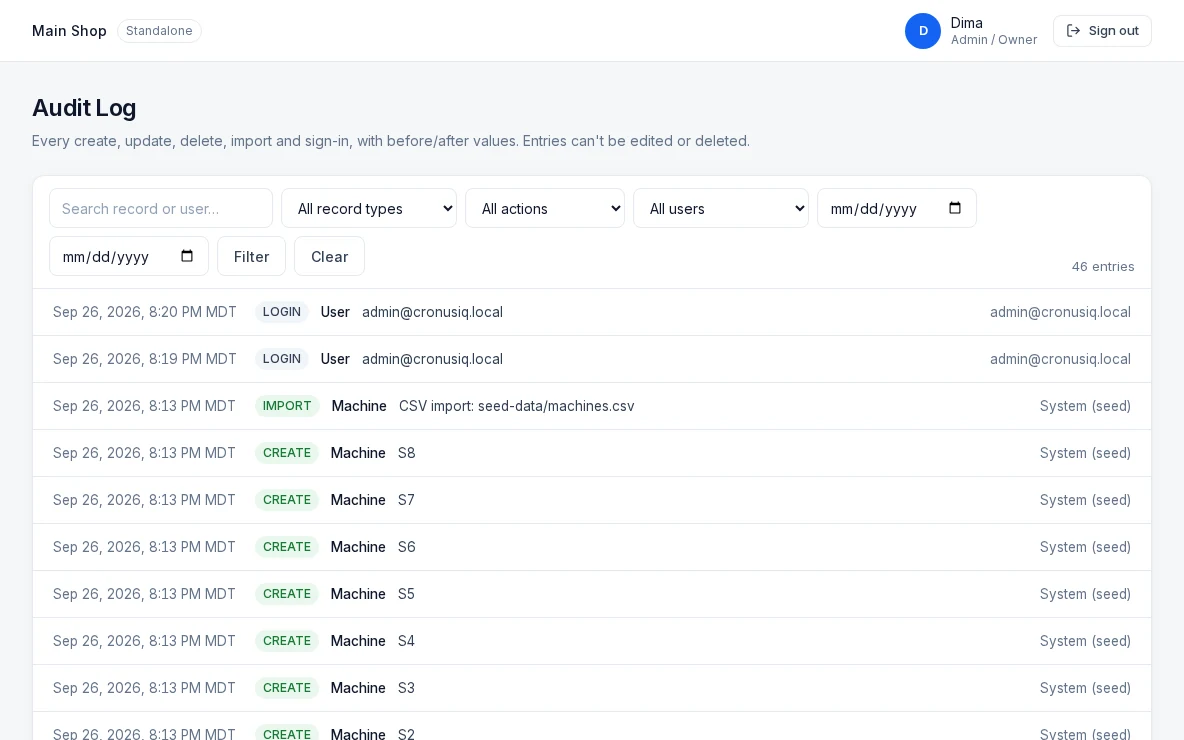Click the Standalone badge

point(159,31)
